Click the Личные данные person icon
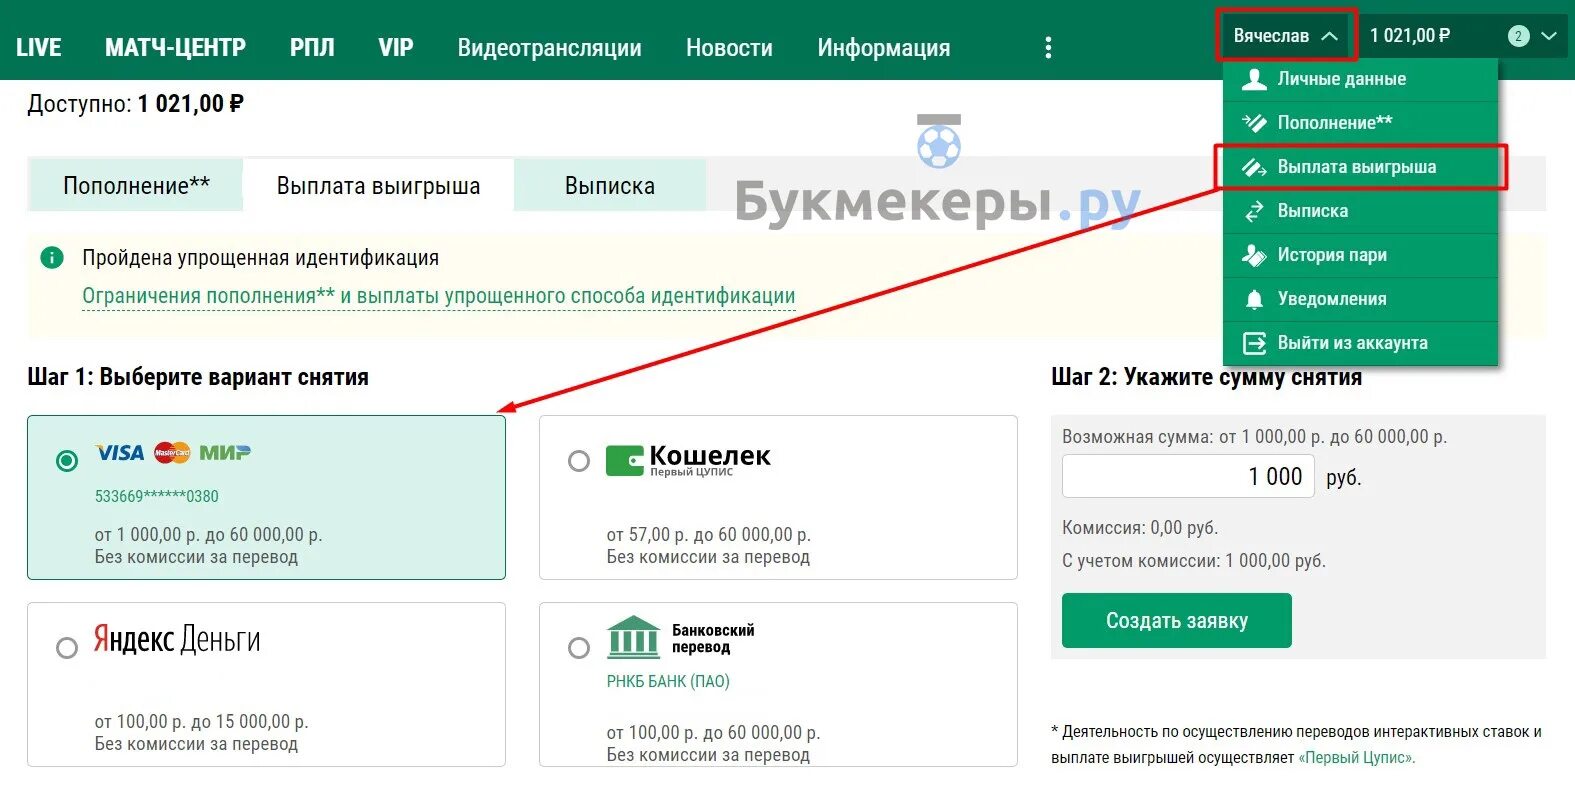Screen dimensions: 1575x790 click(x=1254, y=79)
